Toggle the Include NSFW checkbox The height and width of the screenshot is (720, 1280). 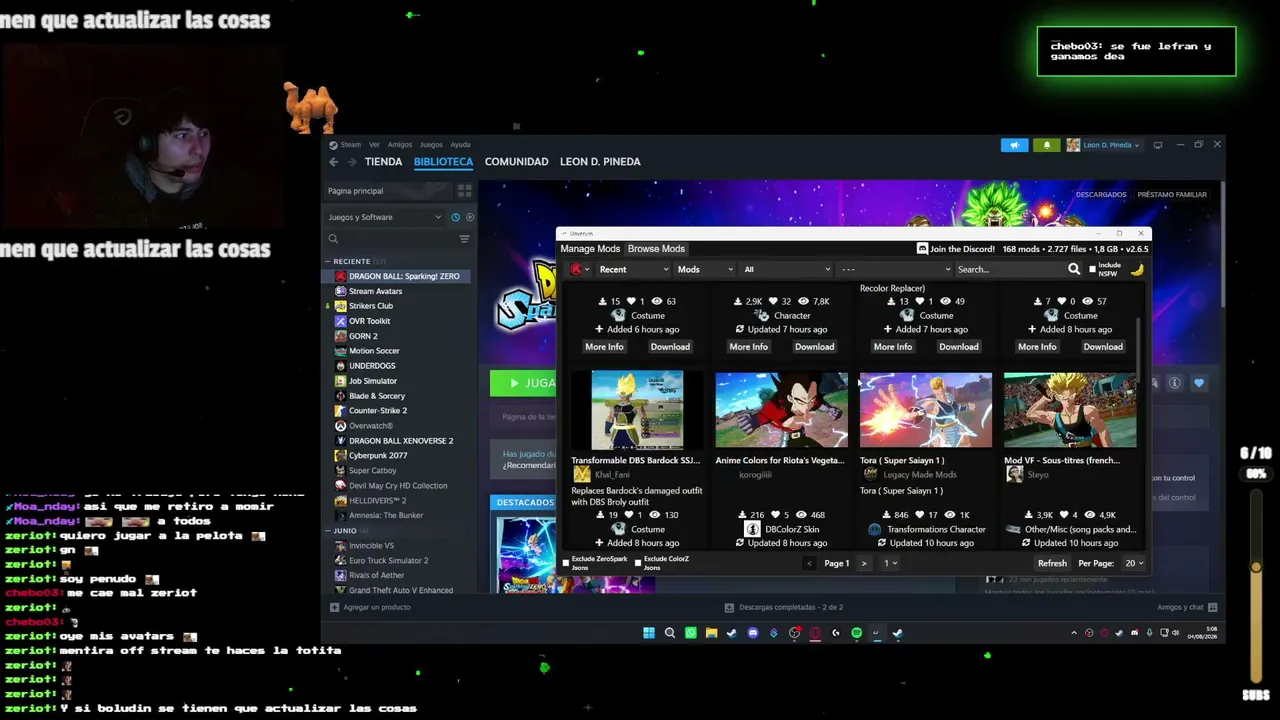(1092, 269)
